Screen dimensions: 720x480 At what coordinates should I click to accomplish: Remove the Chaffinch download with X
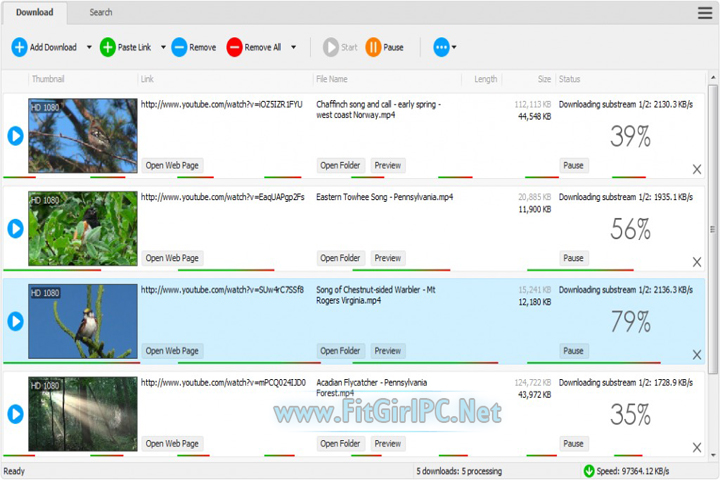(697, 170)
